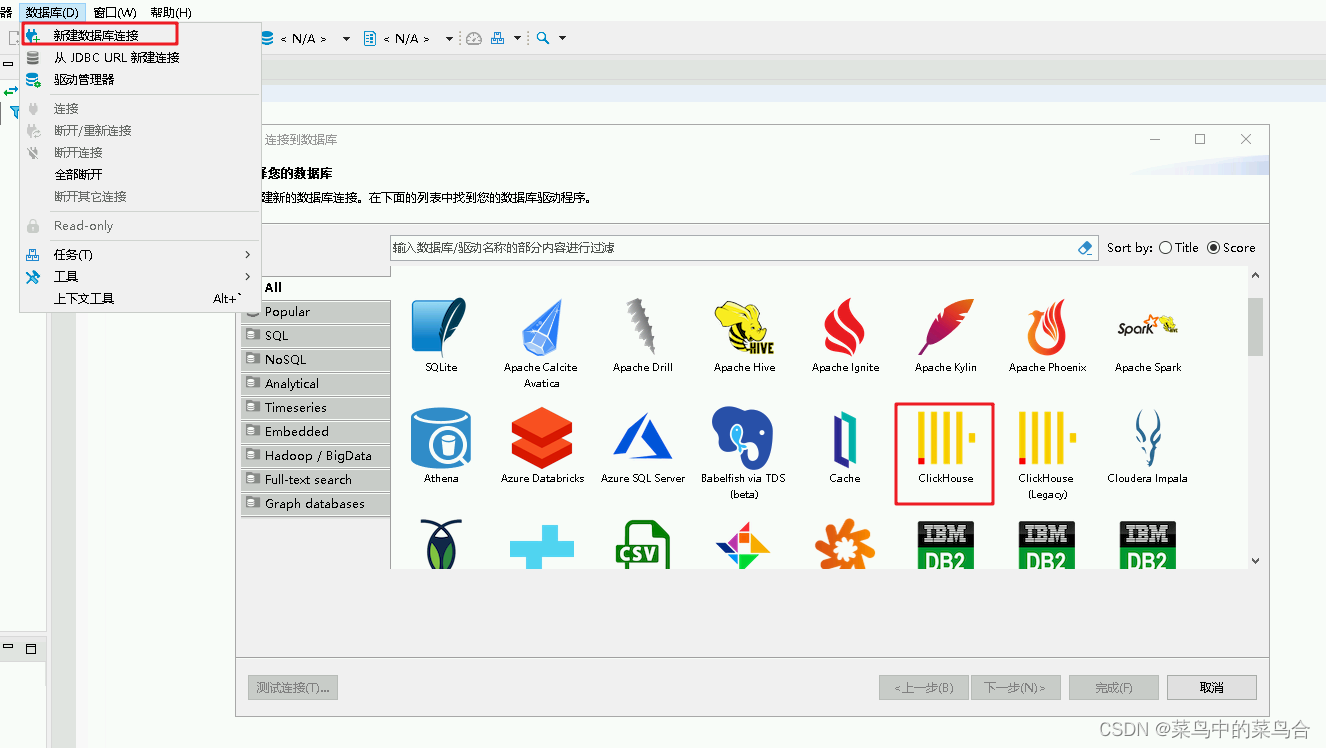The height and width of the screenshot is (748, 1326).
Task: Pick the ClickHouse (Legacy) driver
Action: [x=1046, y=453]
